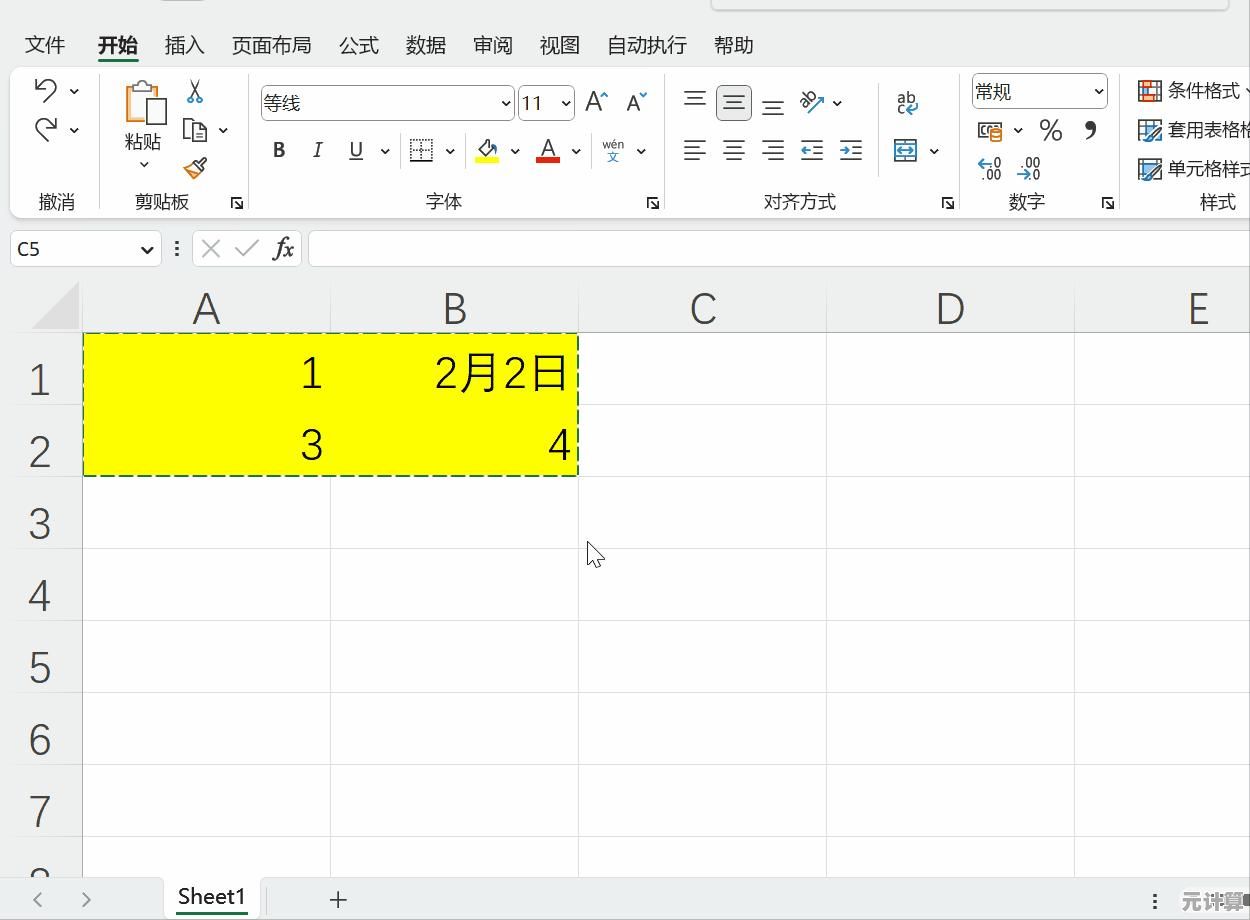This screenshot has height=920, width=1250.
Task: Switch to the 公式 ribbon tab
Action: pyautogui.click(x=358, y=45)
